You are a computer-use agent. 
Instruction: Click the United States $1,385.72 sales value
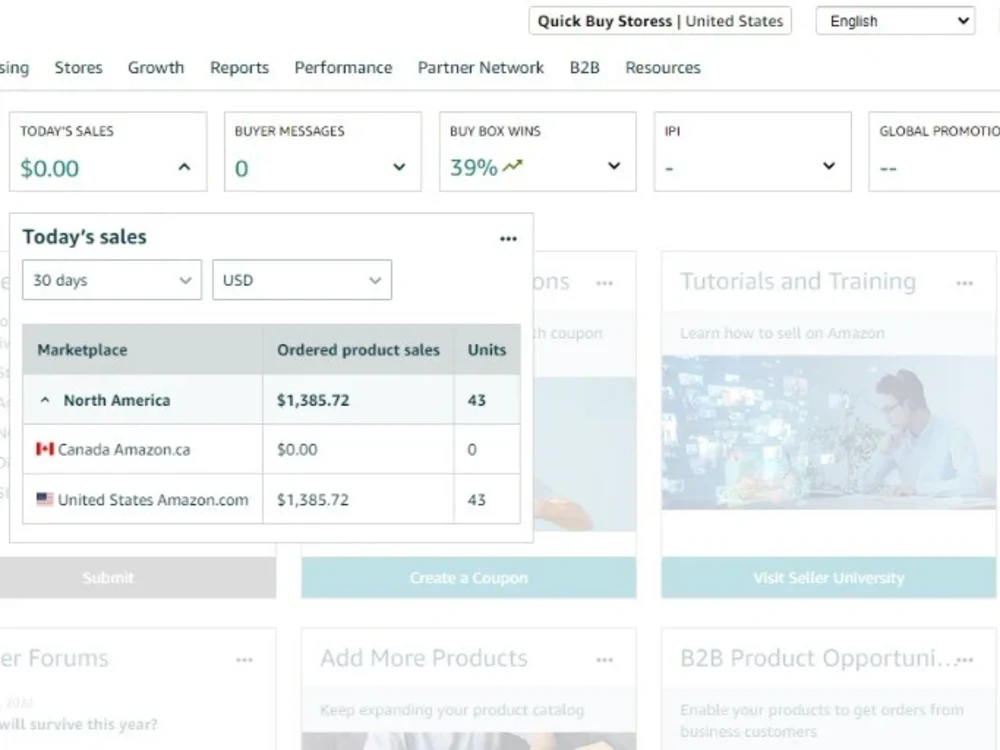tap(313, 499)
